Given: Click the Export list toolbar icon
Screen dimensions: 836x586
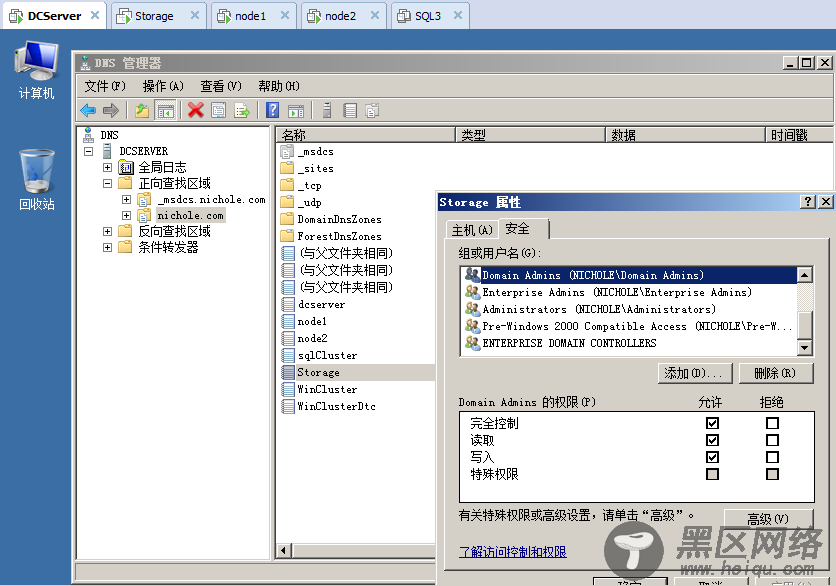Looking at the screenshot, I should (x=242, y=110).
